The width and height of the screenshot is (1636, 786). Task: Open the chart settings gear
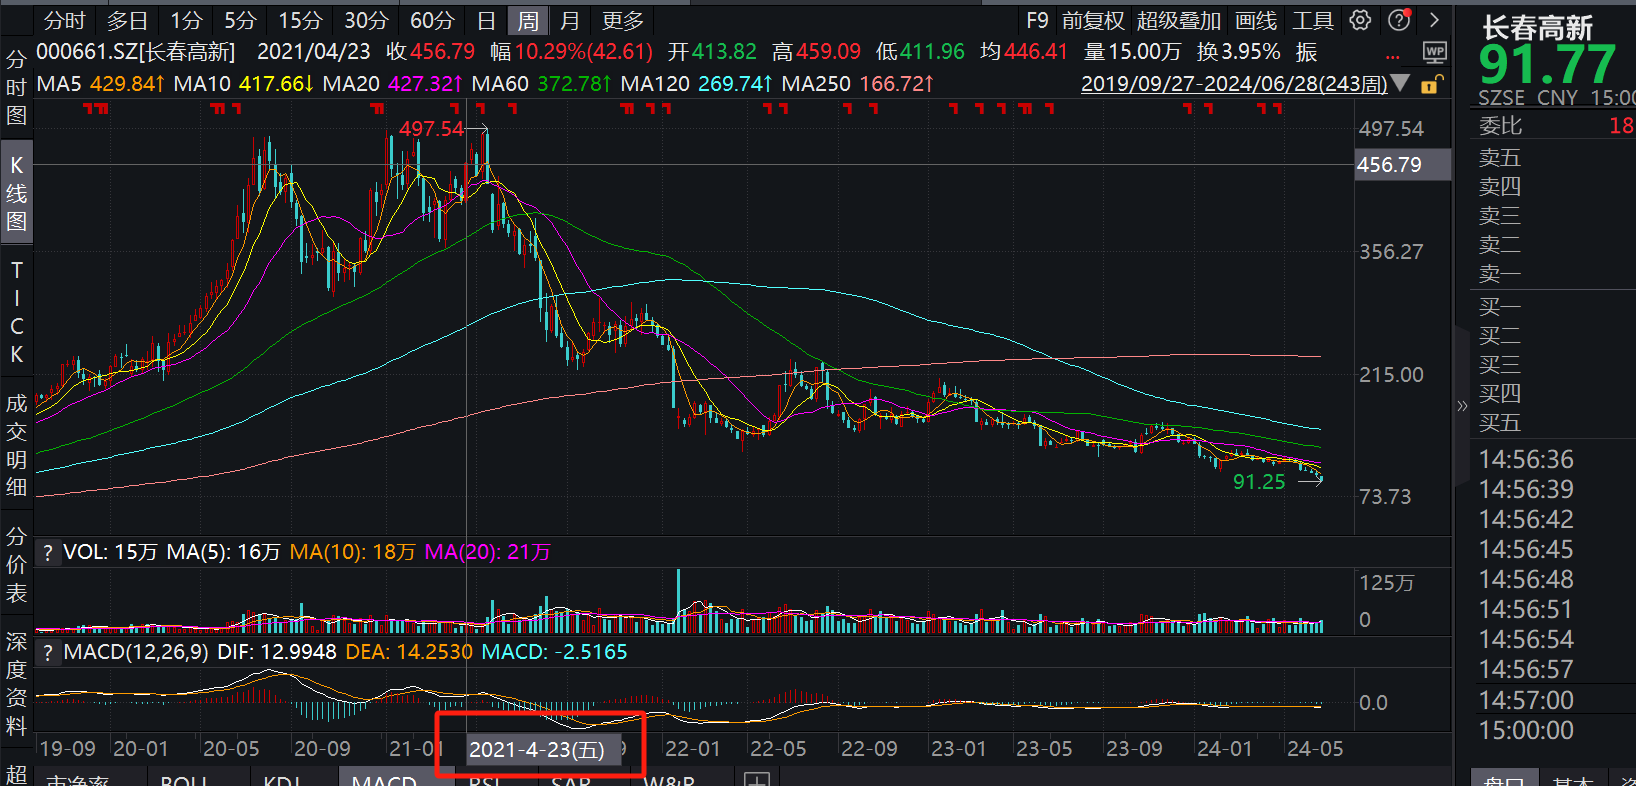pos(1360,20)
